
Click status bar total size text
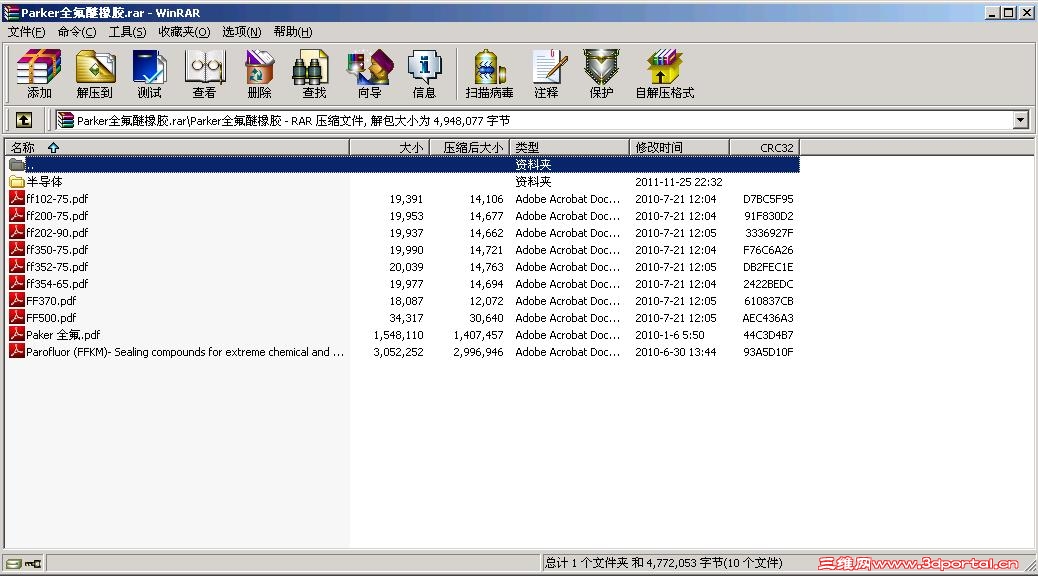tap(663, 563)
